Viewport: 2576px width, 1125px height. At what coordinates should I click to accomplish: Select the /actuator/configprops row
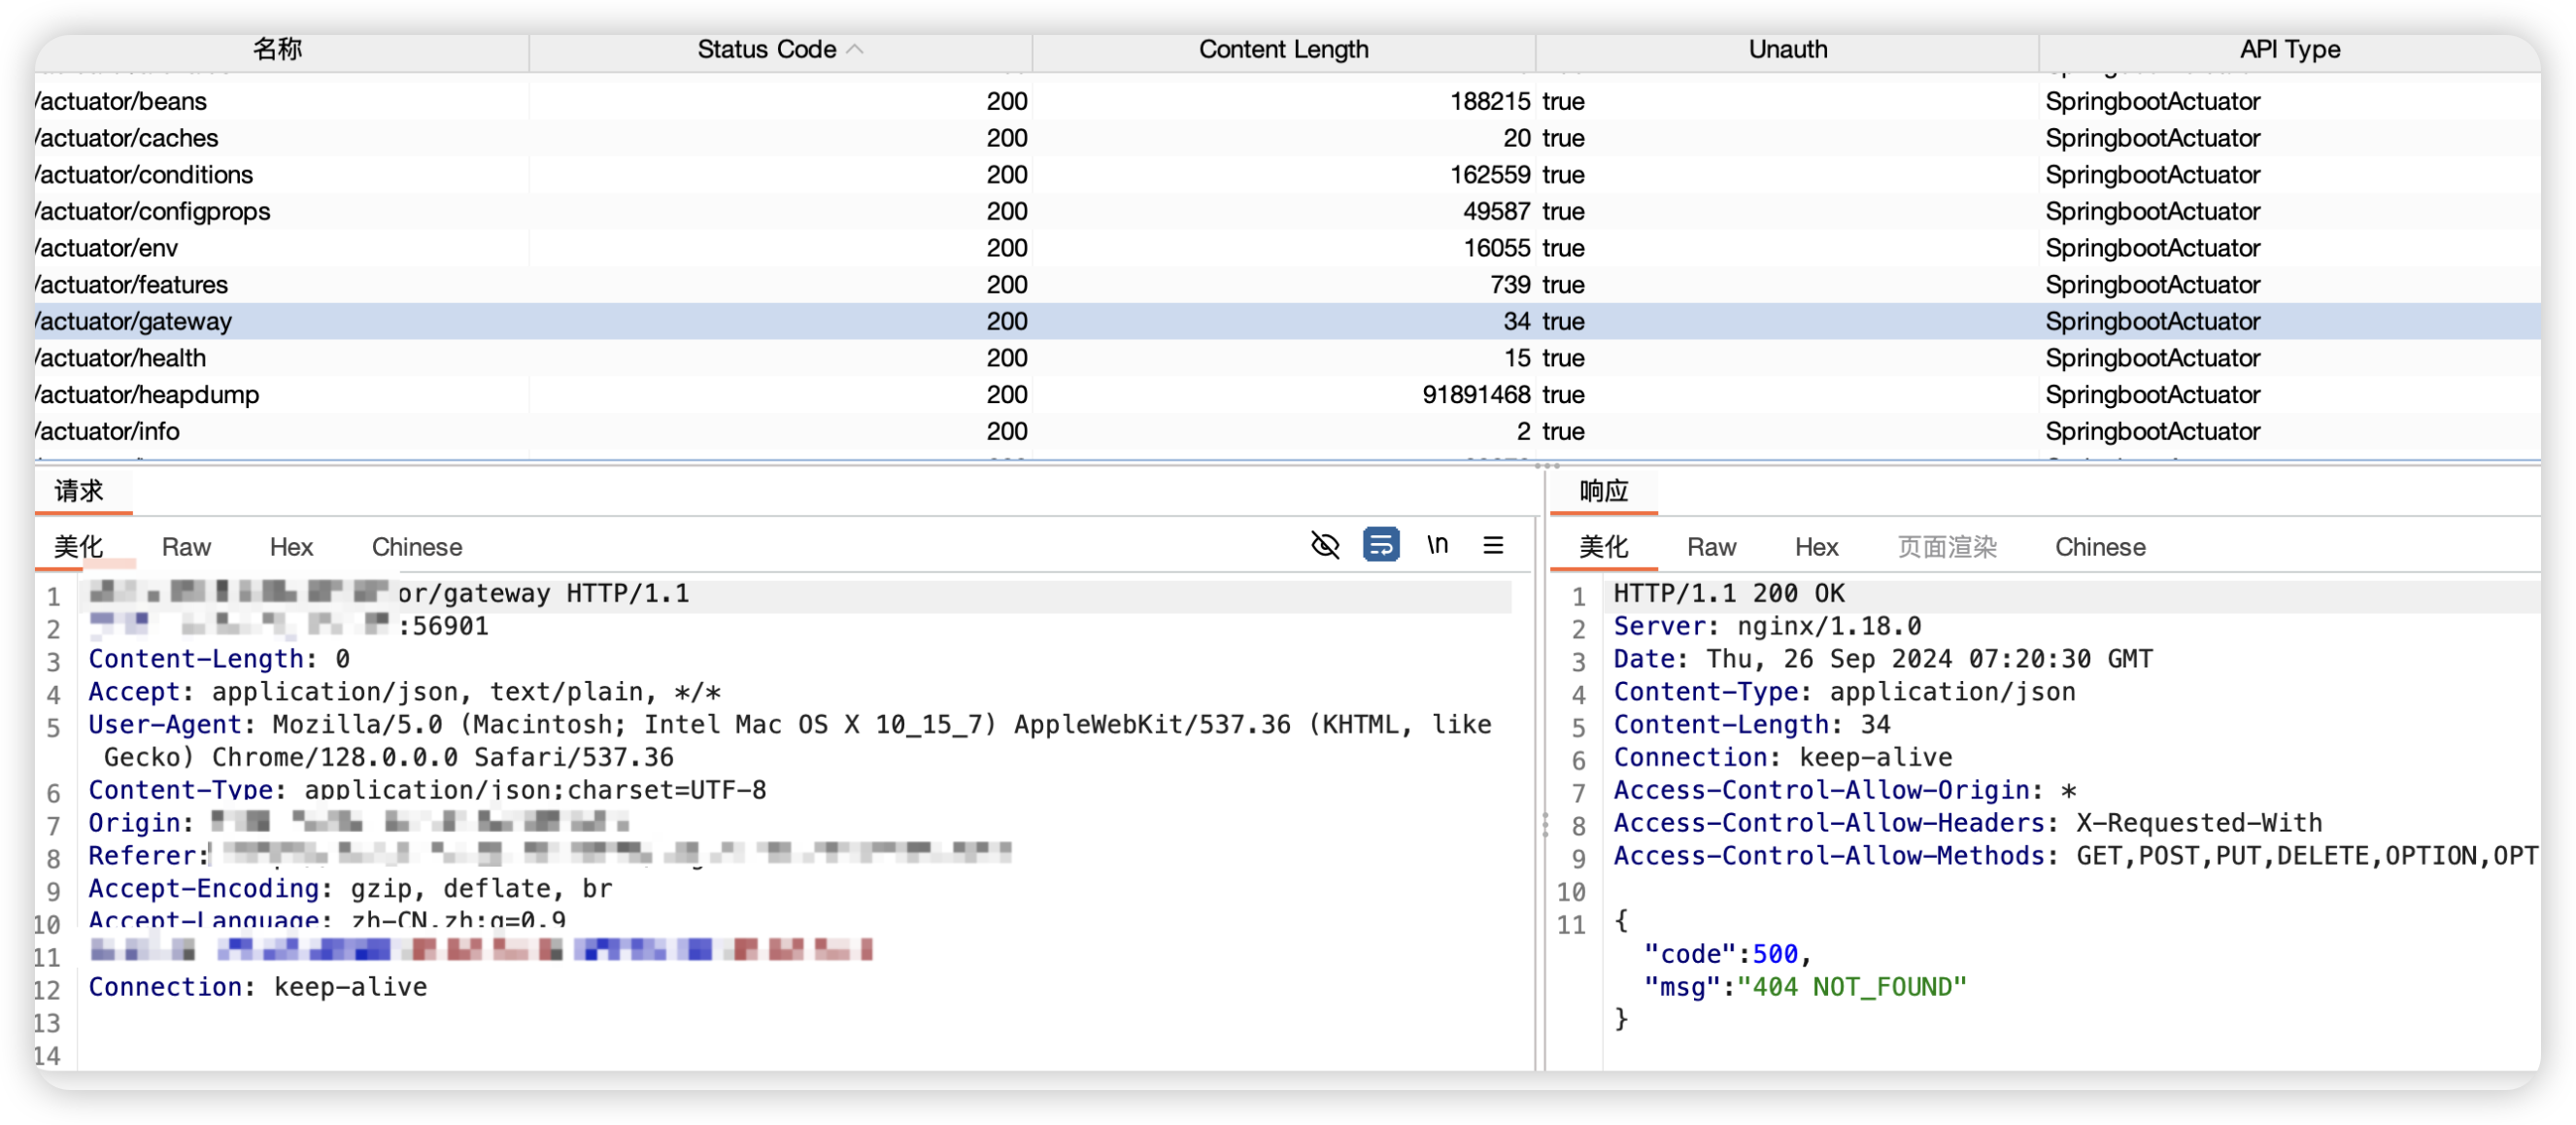1287,212
